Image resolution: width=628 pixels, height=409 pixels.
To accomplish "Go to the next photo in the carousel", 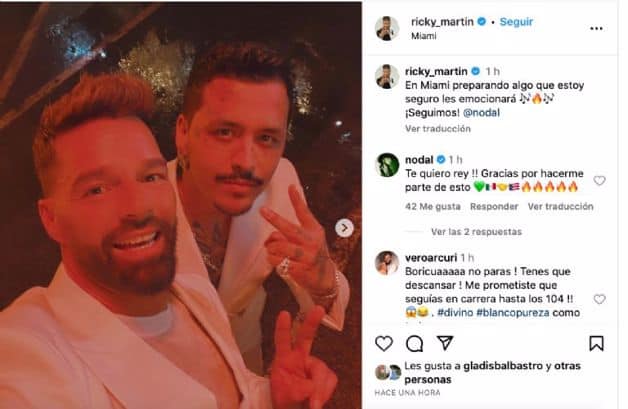I will pos(344,228).
